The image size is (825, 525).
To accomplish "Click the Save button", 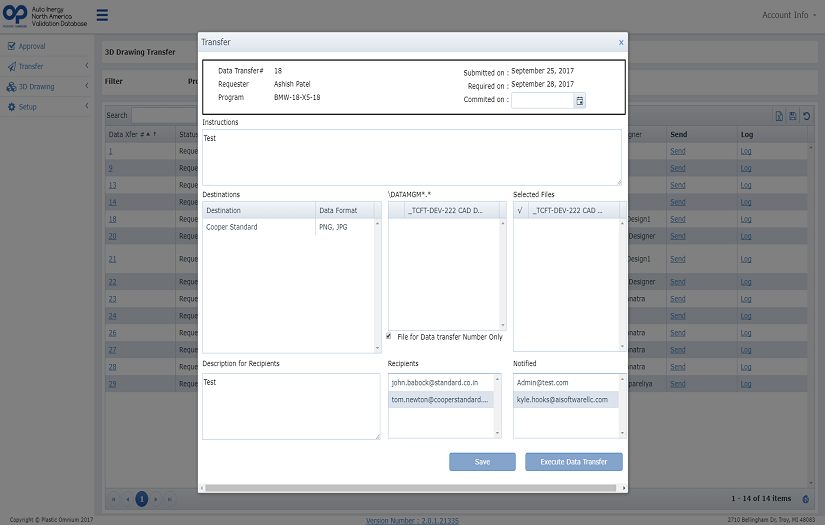I will coord(482,461).
